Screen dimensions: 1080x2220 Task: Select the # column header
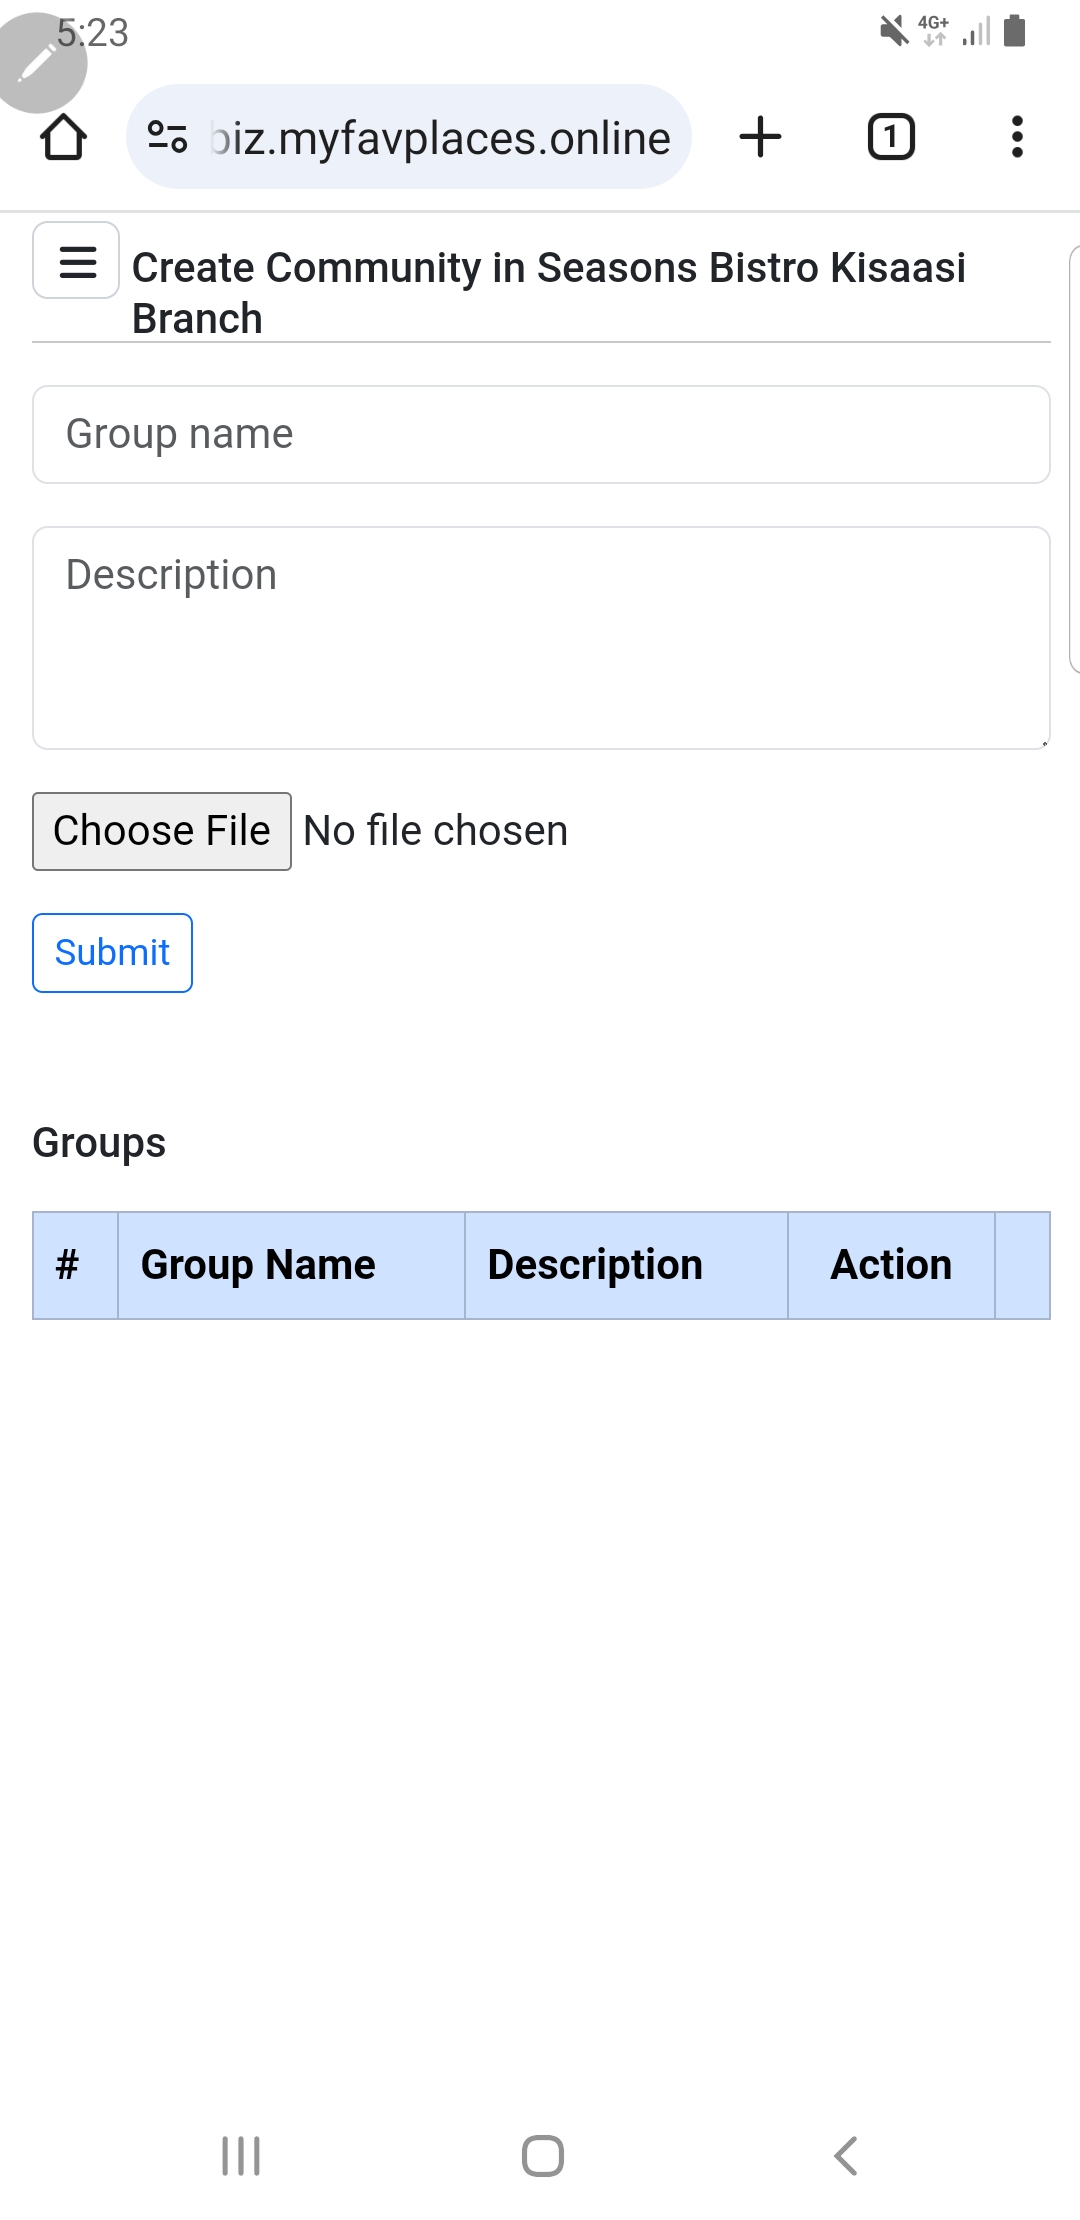click(75, 1265)
